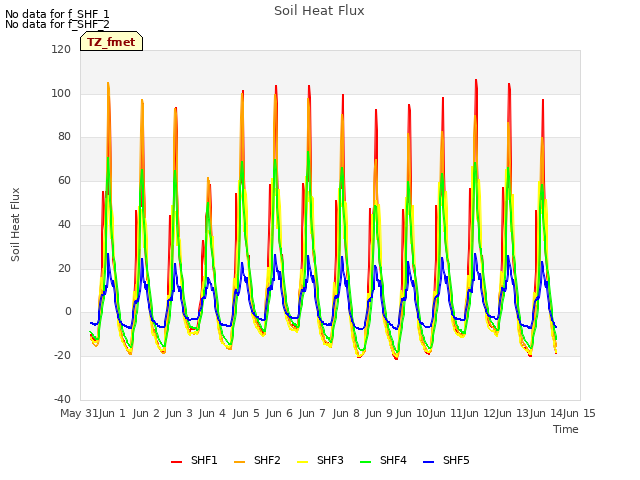Select the SHF4 legend label
This screenshot has width=640, height=480.
tap(393, 460)
